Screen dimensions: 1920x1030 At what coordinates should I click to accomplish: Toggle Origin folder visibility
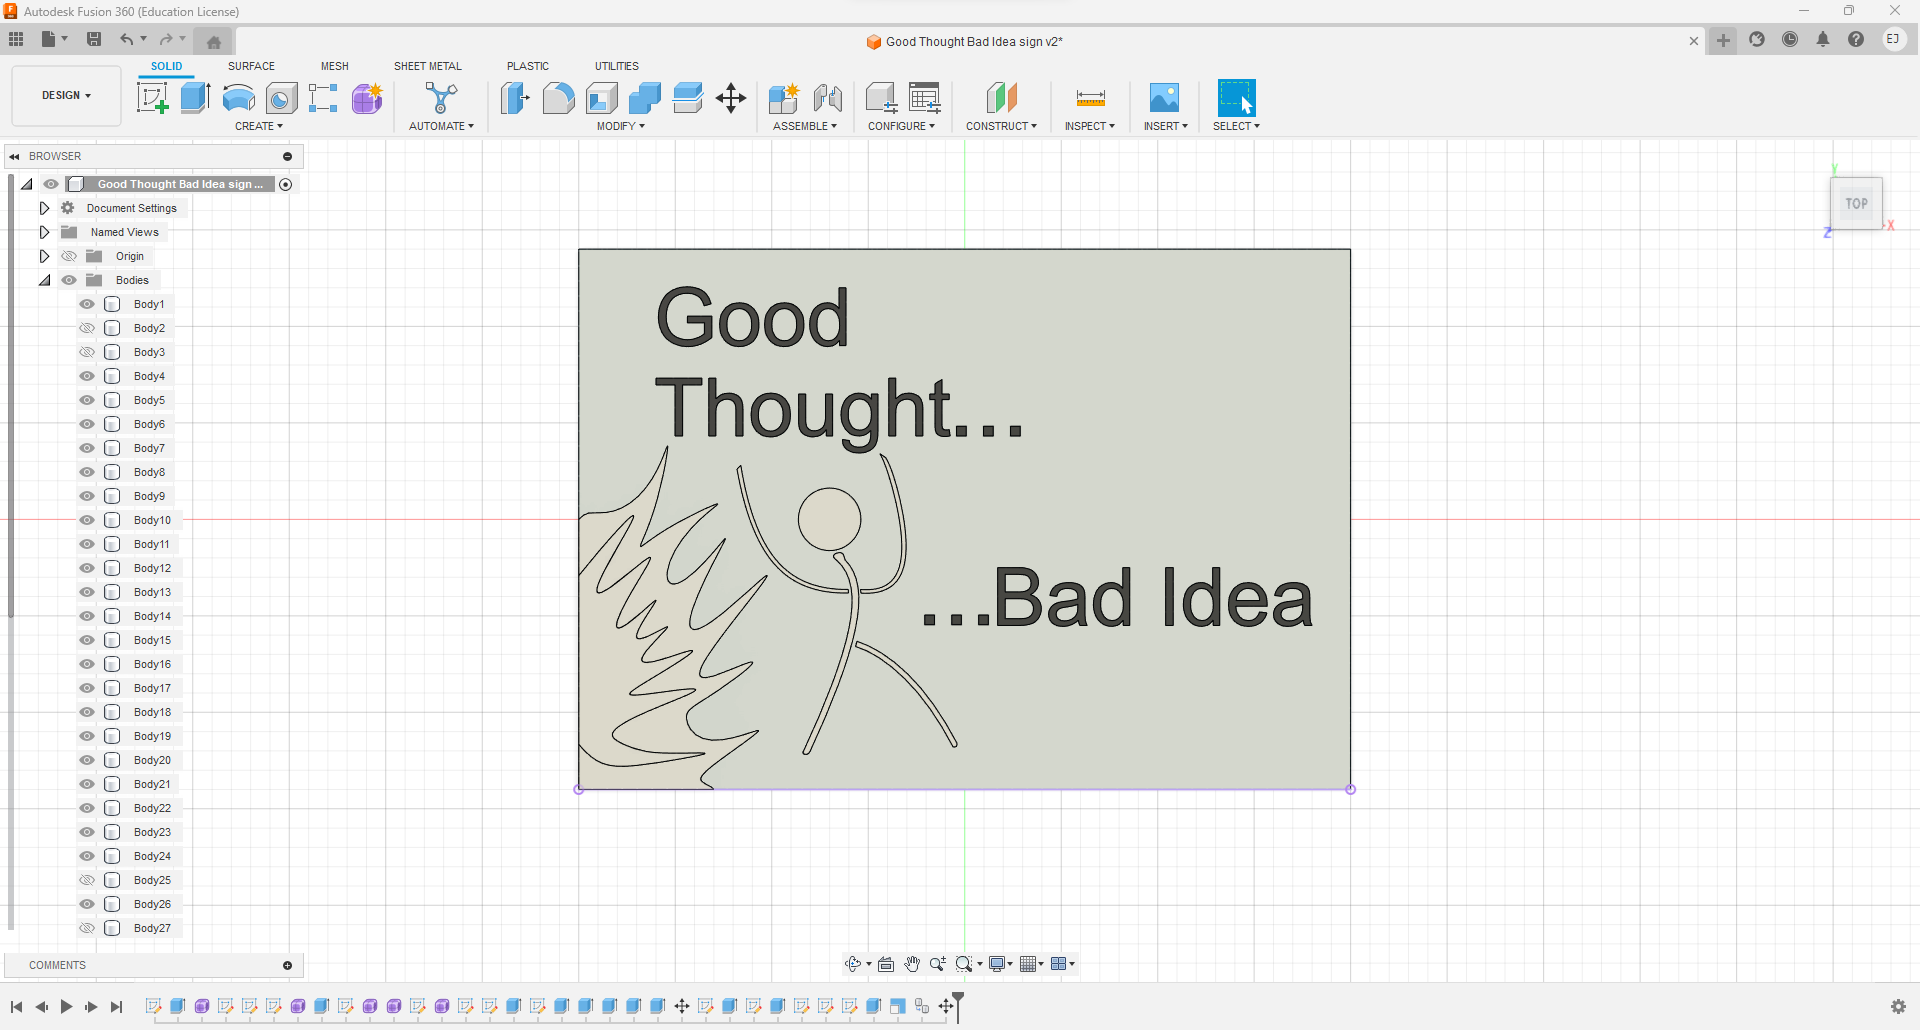69,256
